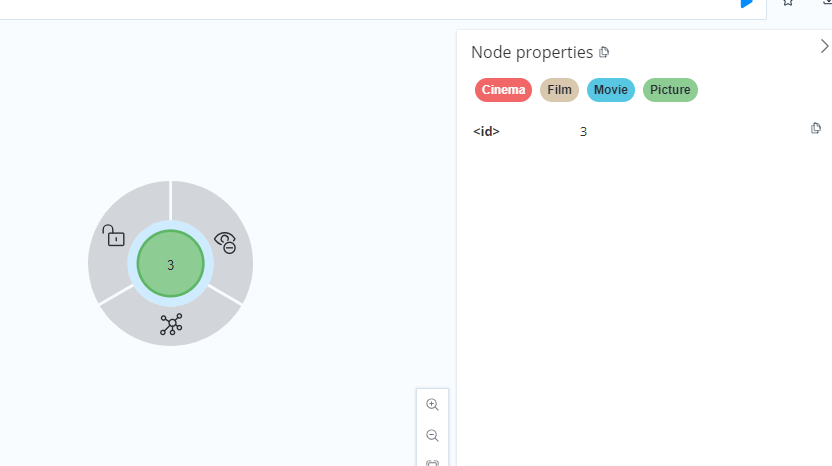The width and height of the screenshot is (832, 466).
Task: Run the query with the play button
Action: 747,4
